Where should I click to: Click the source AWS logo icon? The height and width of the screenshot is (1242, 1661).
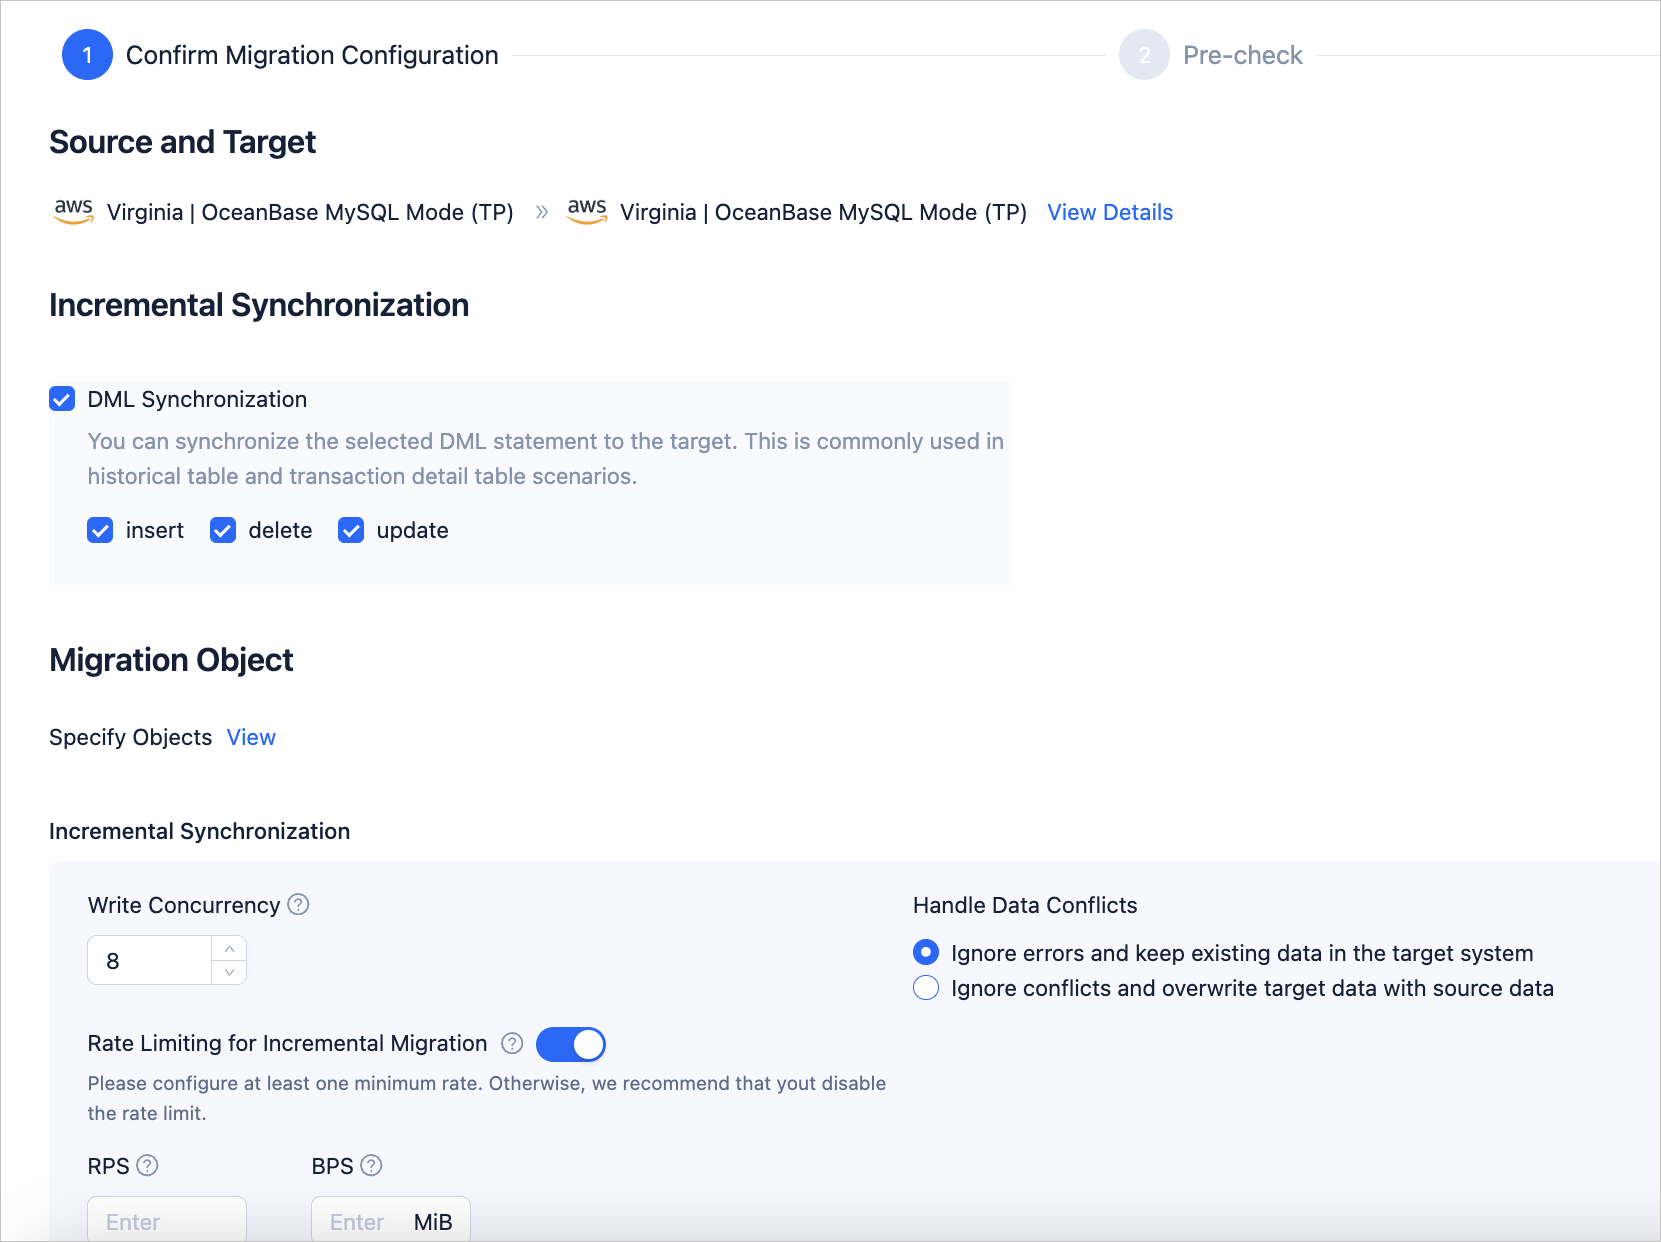tap(74, 211)
